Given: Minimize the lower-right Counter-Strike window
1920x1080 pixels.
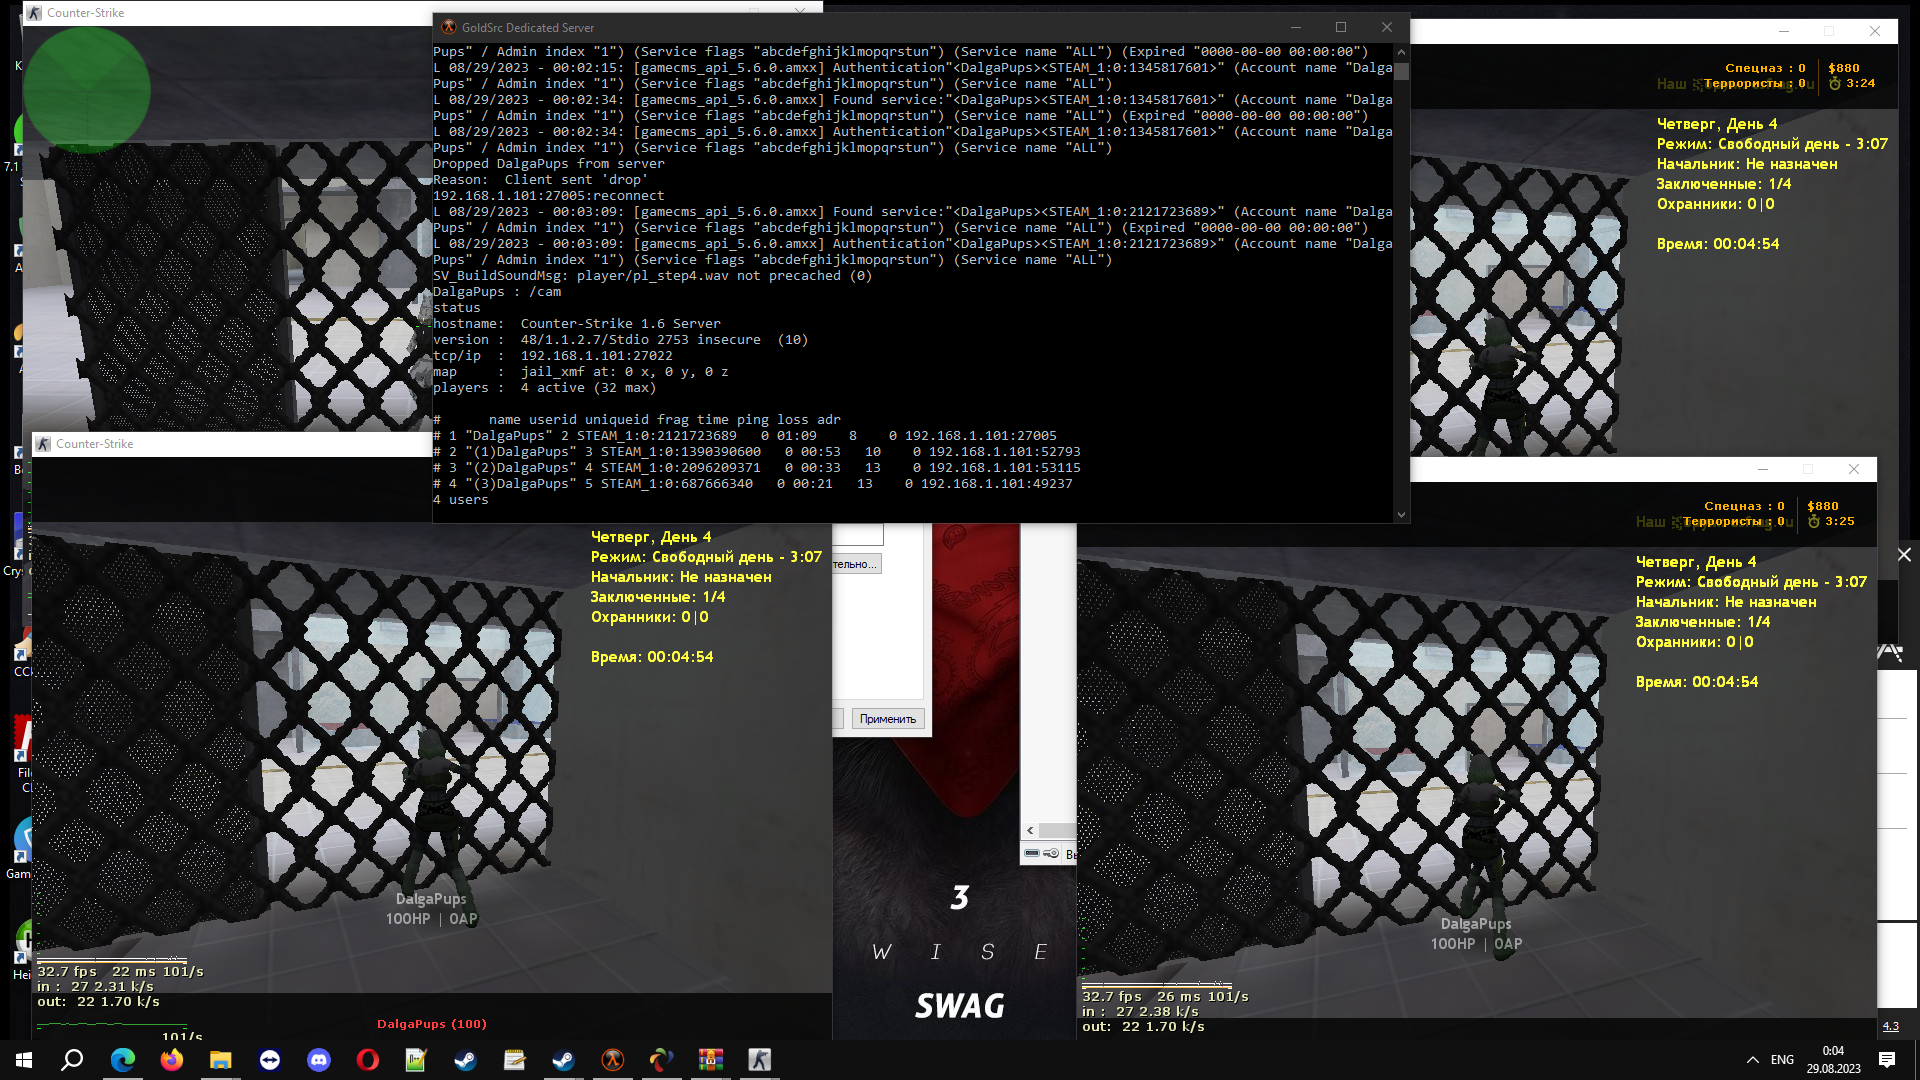Looking at the screenshot, I should [1763, 469].
